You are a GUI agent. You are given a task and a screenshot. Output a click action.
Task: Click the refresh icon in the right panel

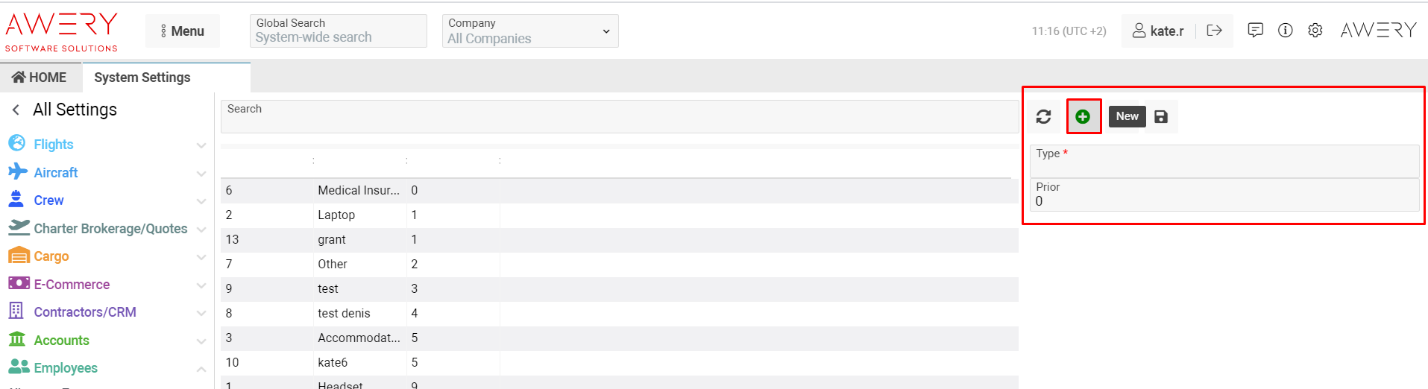(1043, 117)
